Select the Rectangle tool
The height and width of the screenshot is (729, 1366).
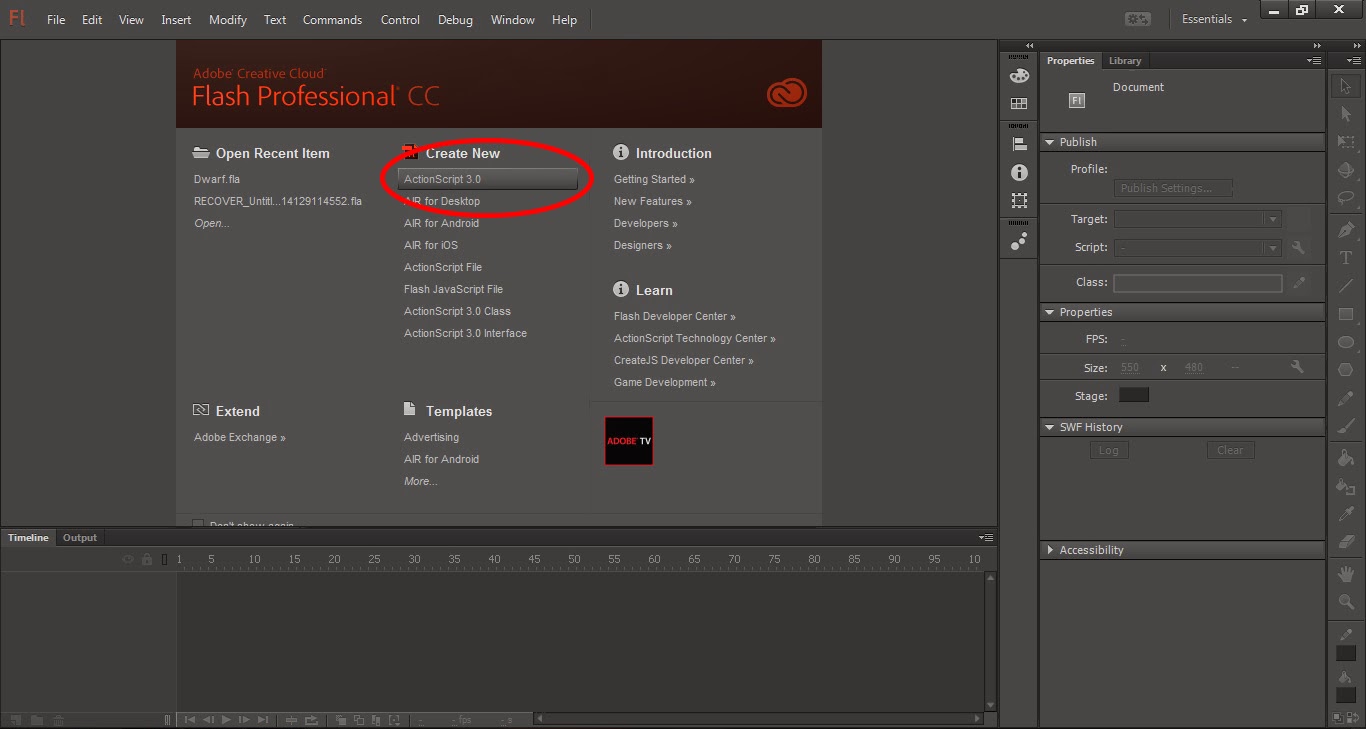click(x=1346, y=314)
